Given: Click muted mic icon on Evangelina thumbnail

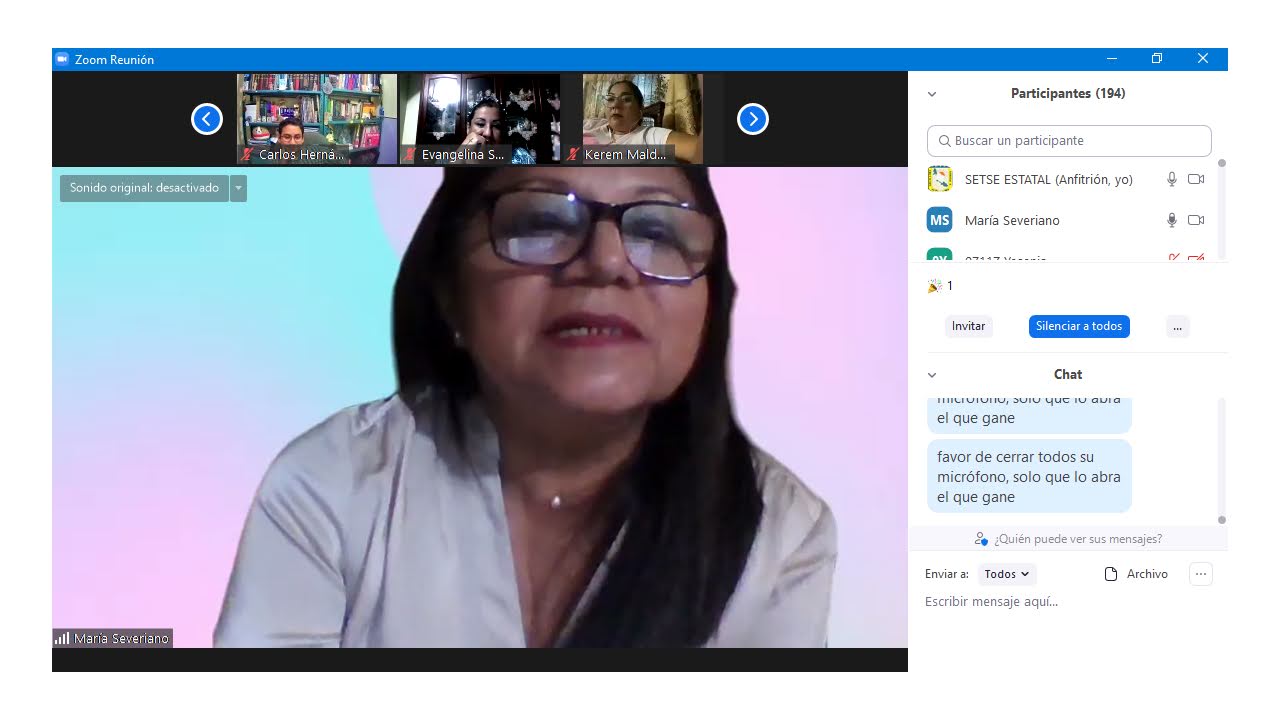Looking at the screenshot, I should (x=410, y=155).
